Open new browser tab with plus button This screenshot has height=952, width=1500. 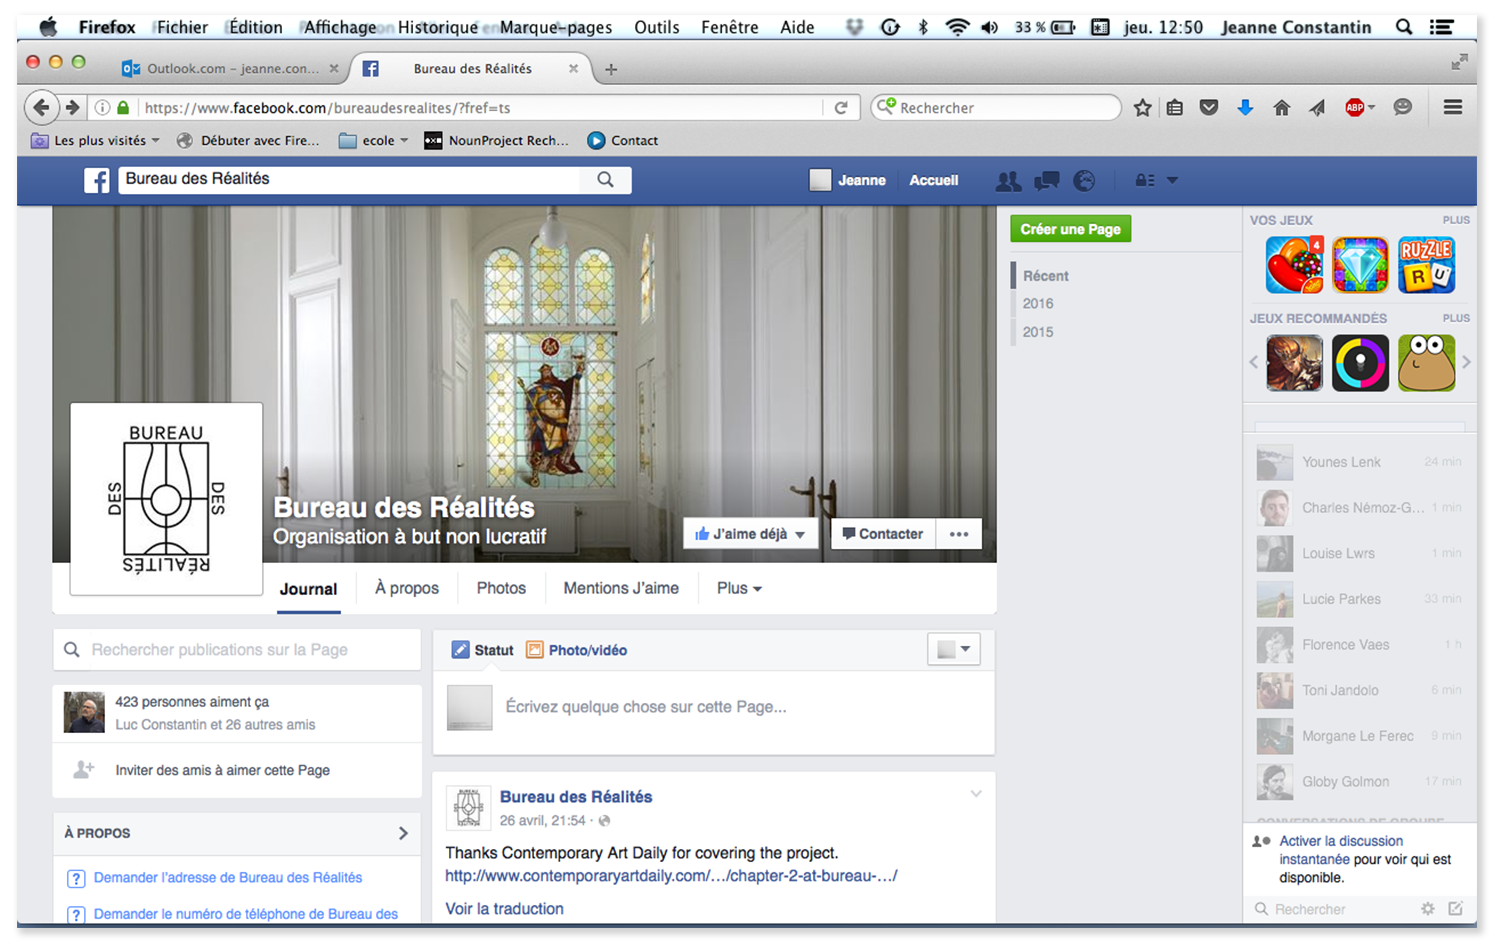point(611,69)
